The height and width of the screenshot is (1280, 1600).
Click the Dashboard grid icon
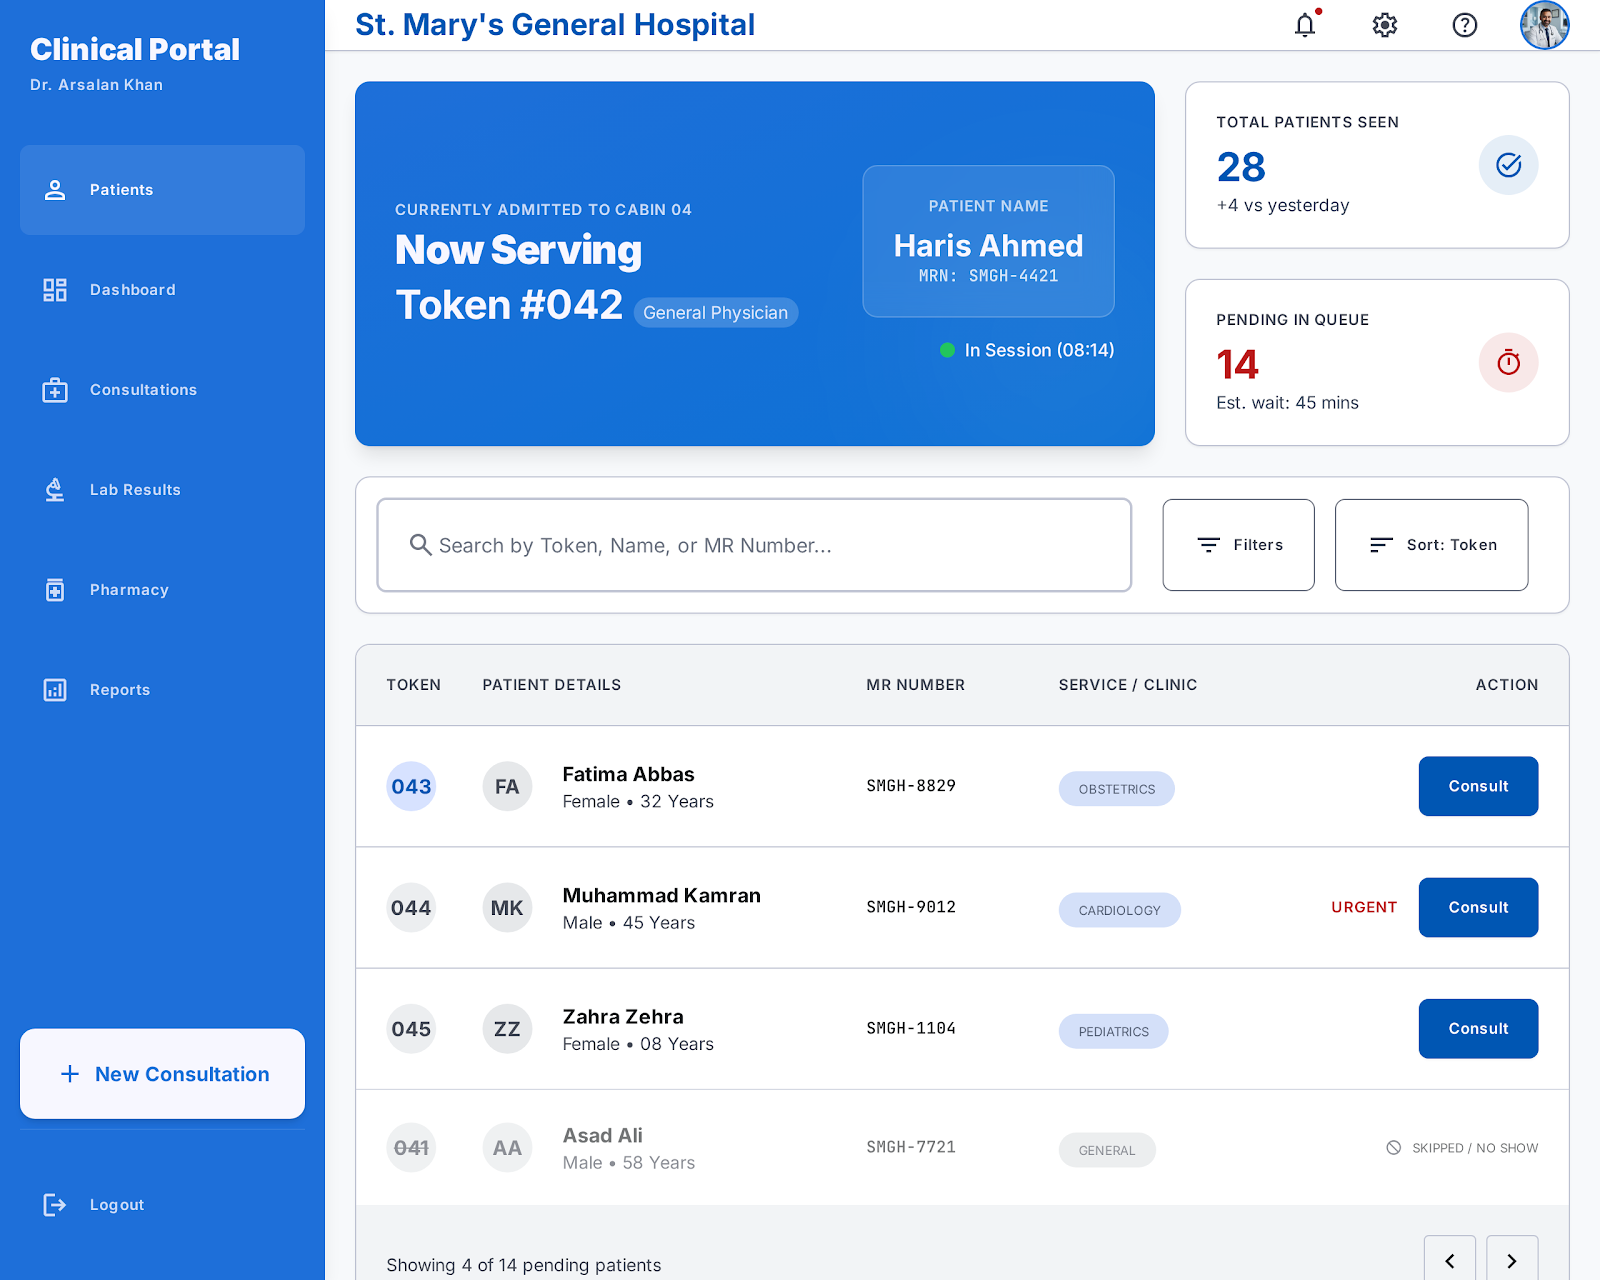click(55, 290)
